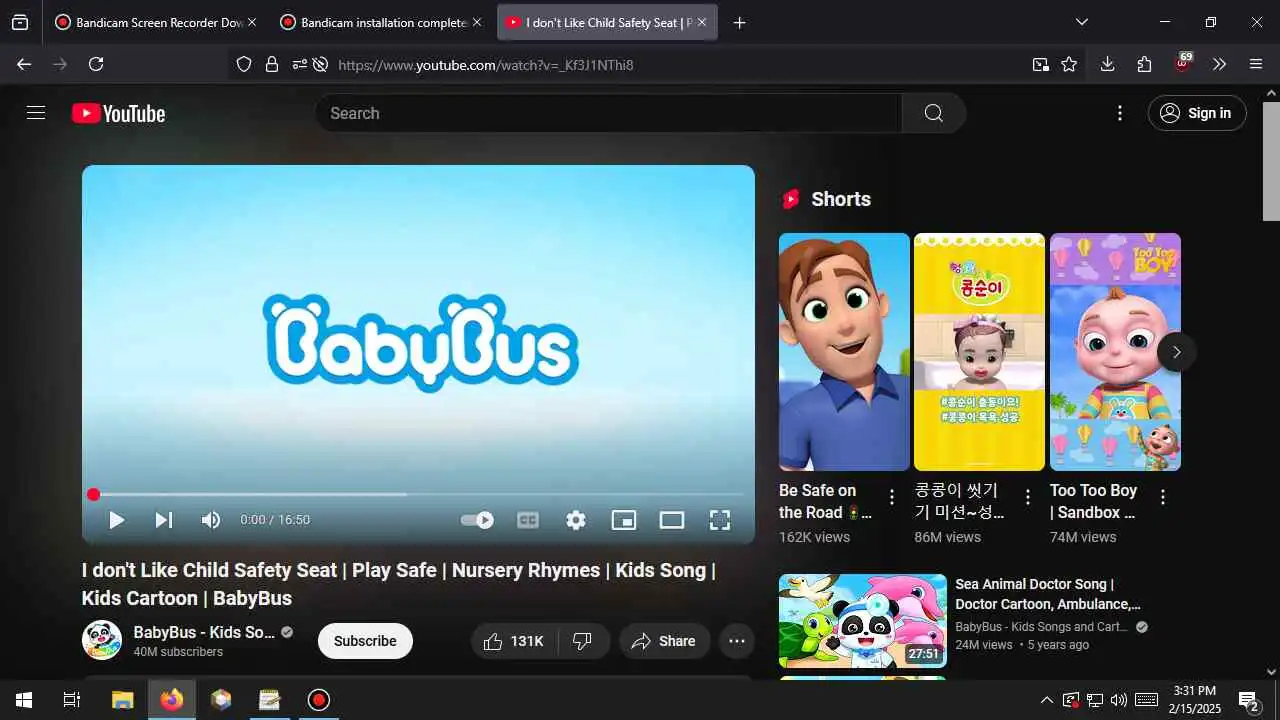Image resolution: width=1280 pixels, height=720 pixels.
Task: Open YouTube settings three-dot menu
Action: click(x=1120, y=113)
